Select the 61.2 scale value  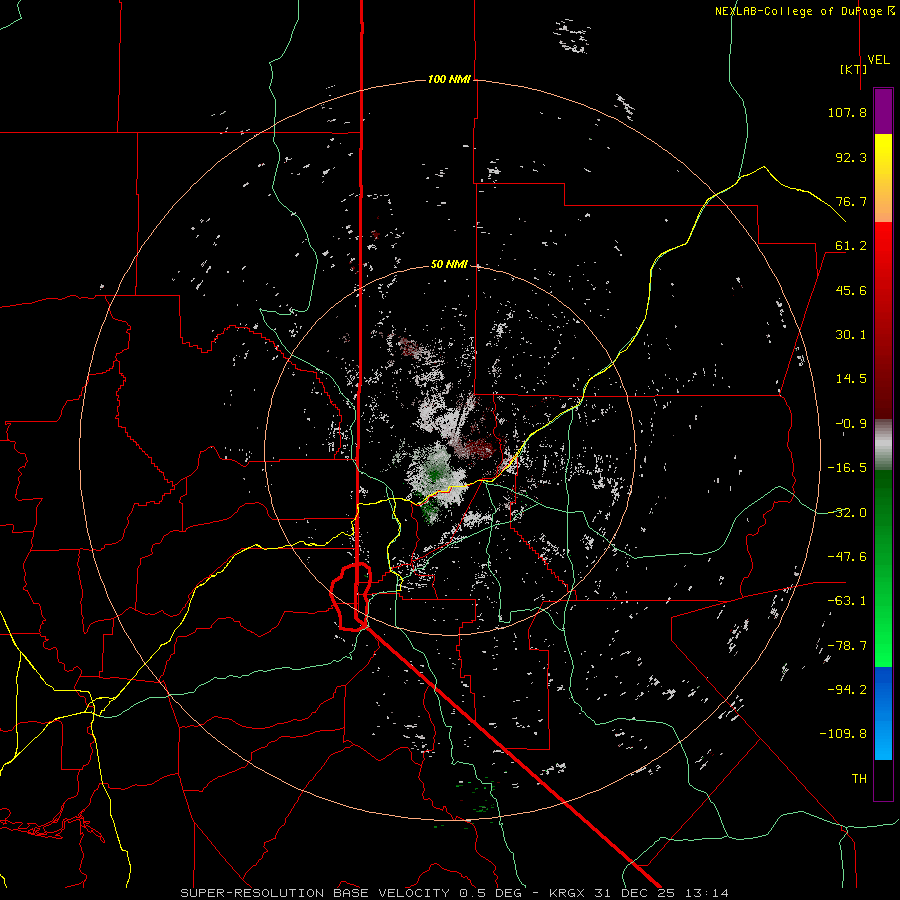tap(851, 246)
